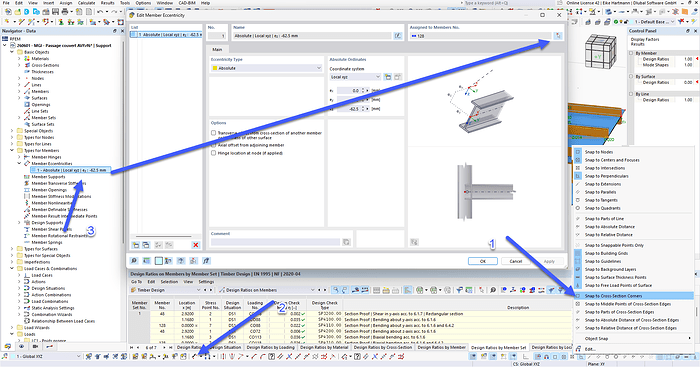Click the magnifier search icon at dialog bottom left
This screenshot has height=367, width=700.
[134, 261]
